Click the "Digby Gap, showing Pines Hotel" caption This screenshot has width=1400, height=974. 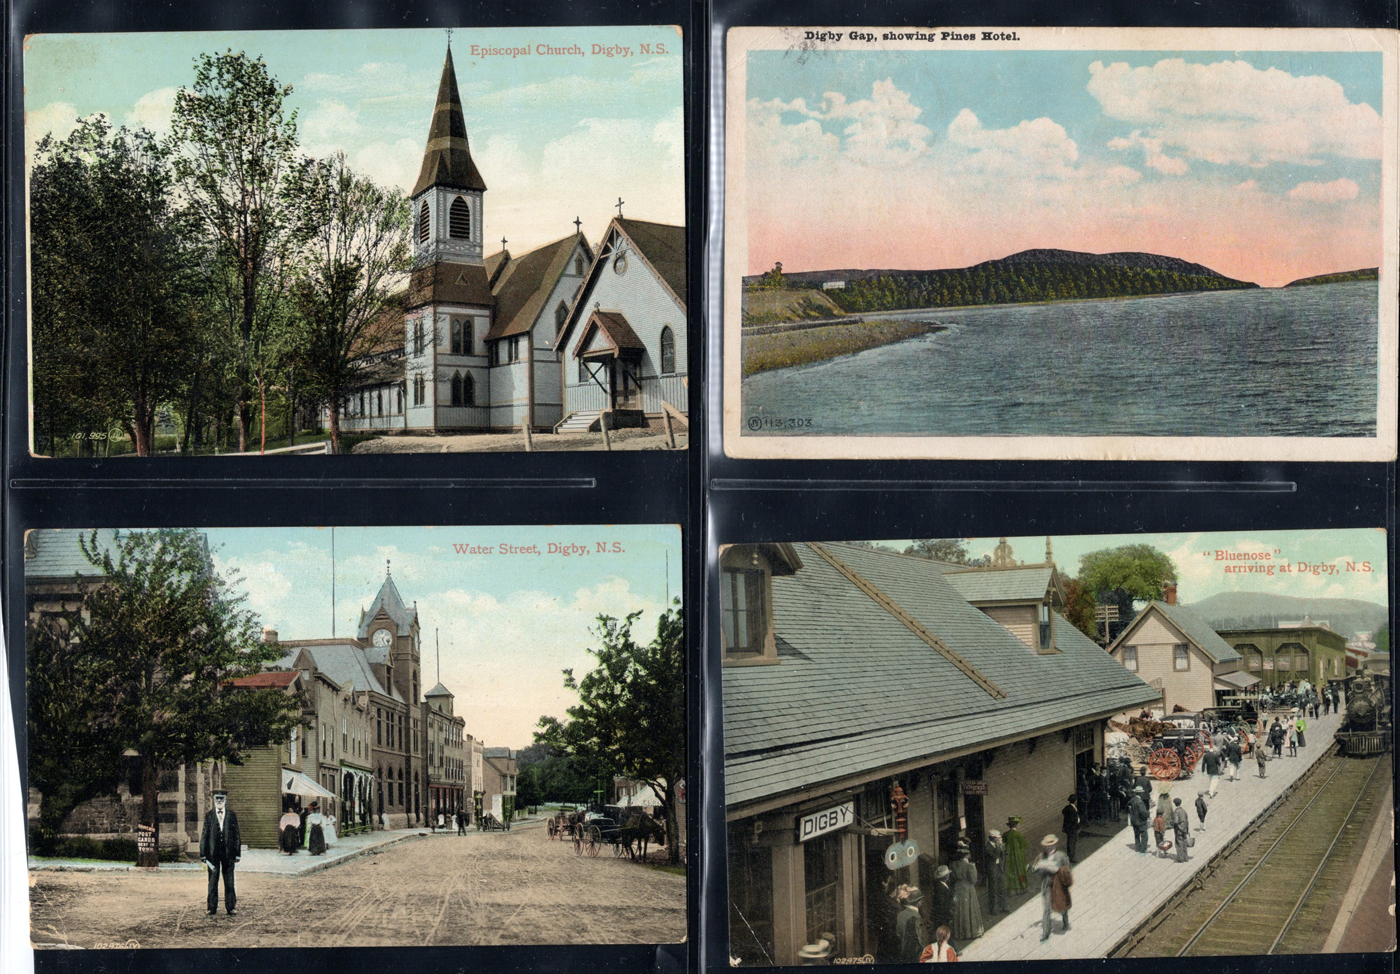coord(912,36)
